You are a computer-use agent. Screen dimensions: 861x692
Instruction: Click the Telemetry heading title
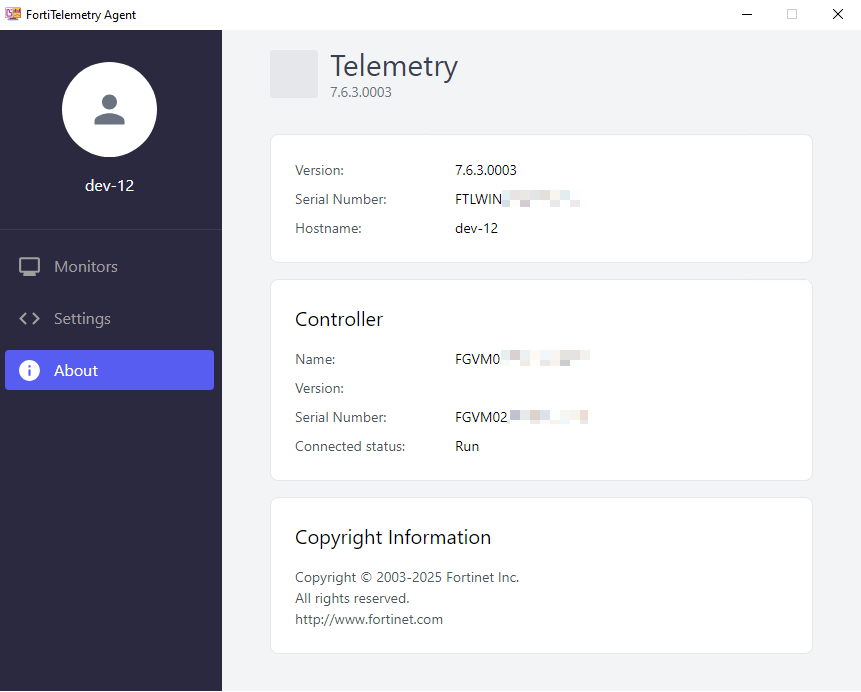[394, 66]
